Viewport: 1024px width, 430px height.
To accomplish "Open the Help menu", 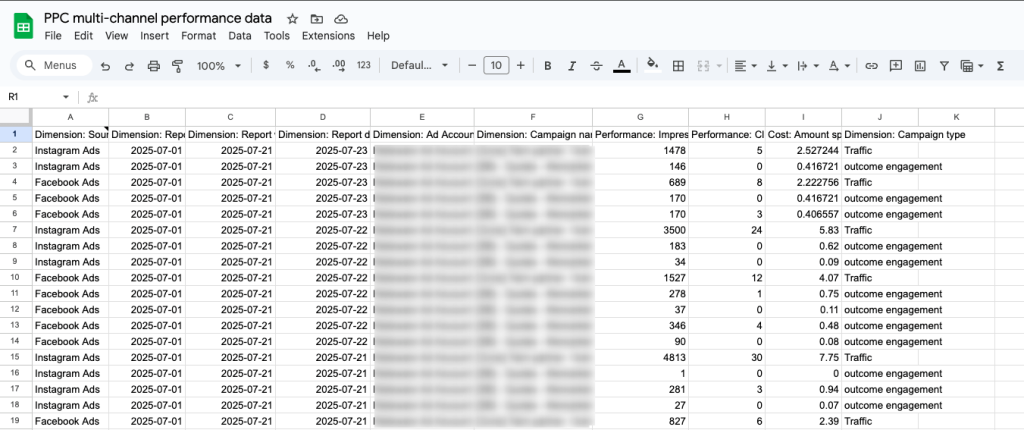I will (x=378, y=36).
